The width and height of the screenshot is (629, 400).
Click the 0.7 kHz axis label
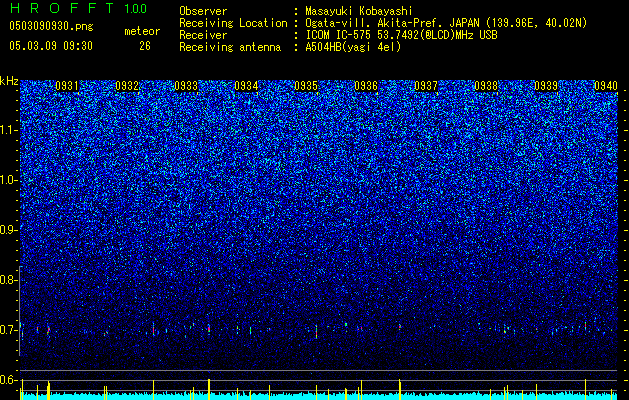(x=8, y=330)
